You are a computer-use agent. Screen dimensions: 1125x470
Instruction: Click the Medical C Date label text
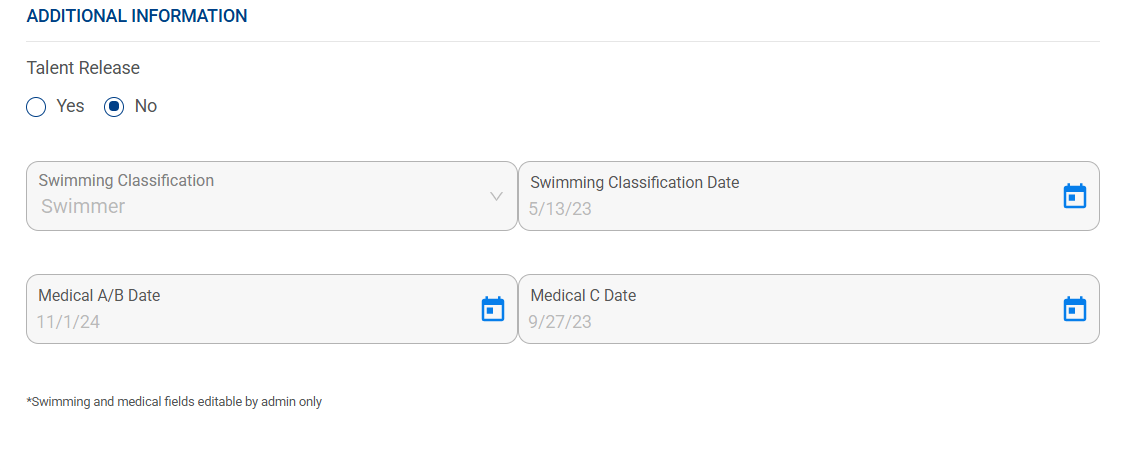[x=583, y=296]
